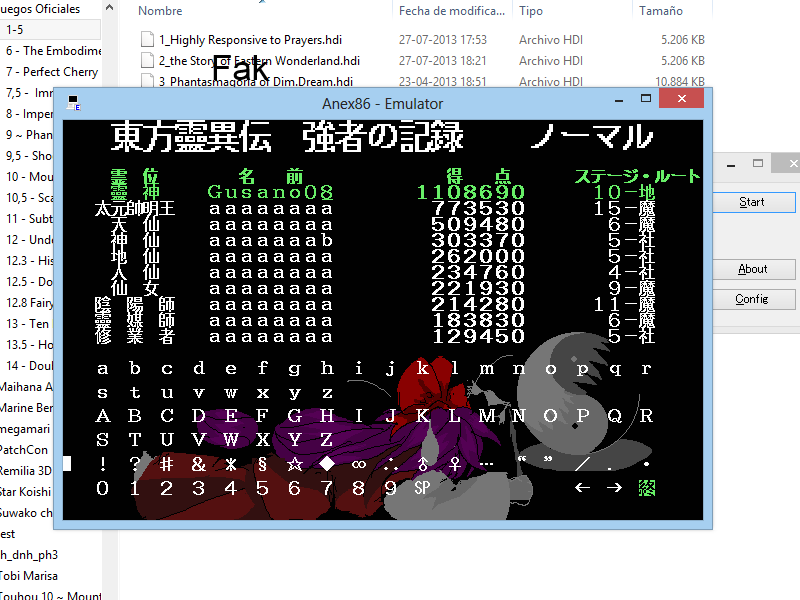Click the green 終 end-entry key

click(646, 488)
